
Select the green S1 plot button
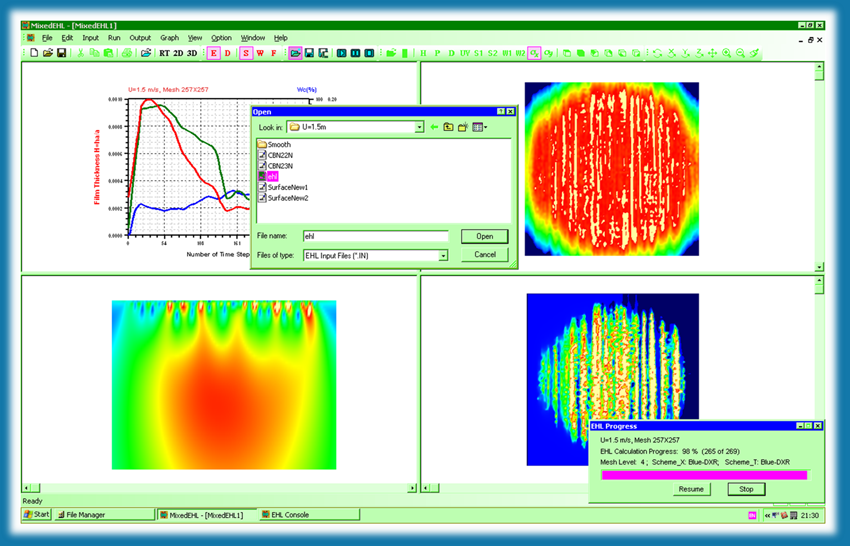[479, 53]
